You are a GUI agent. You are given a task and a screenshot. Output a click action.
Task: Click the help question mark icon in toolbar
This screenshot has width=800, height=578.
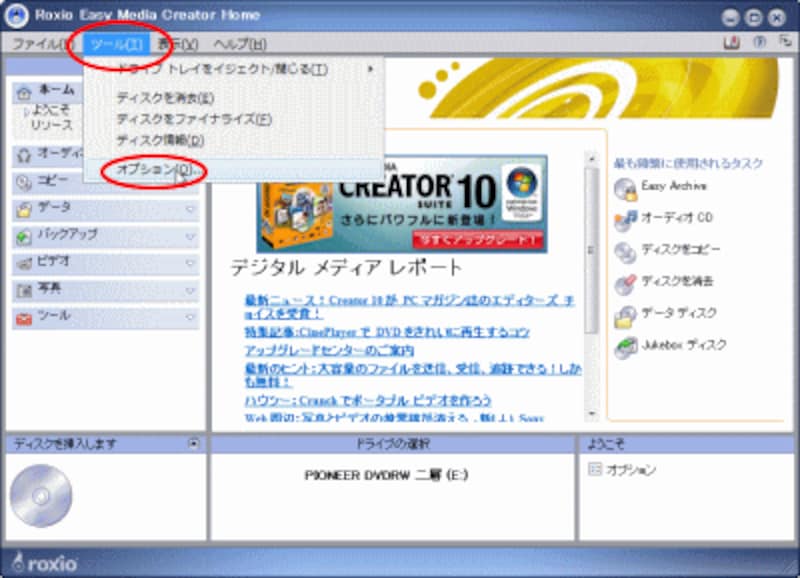tap(760, 42)
